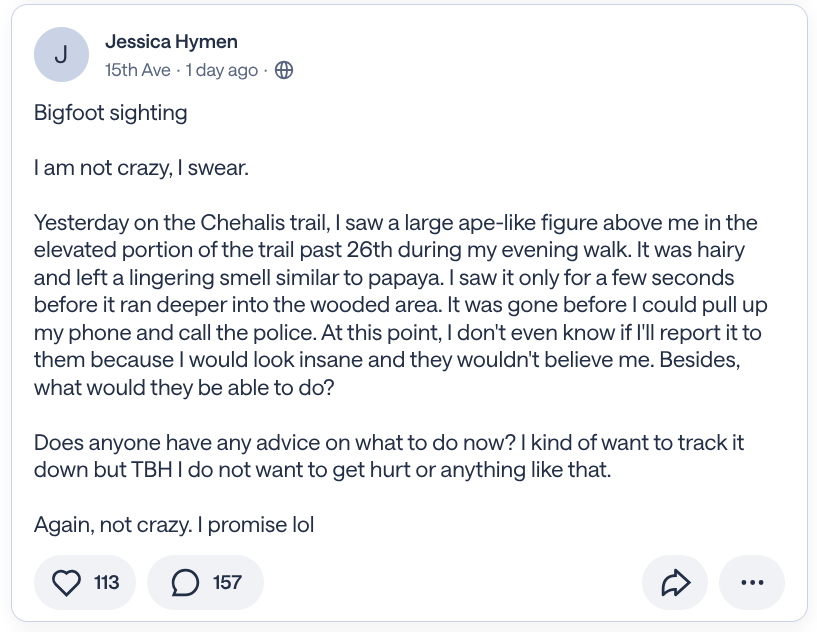Click the 157 comments count
This screenshot has height=632, width=817.
tap(227, 583)
